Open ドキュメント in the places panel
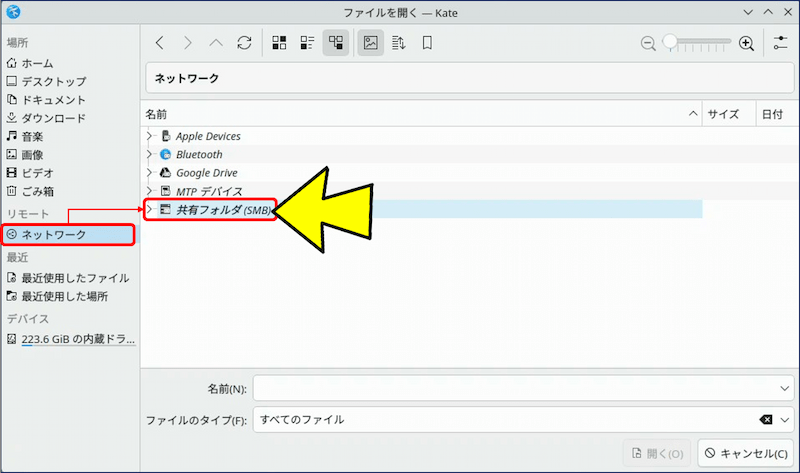 (69, 99)
